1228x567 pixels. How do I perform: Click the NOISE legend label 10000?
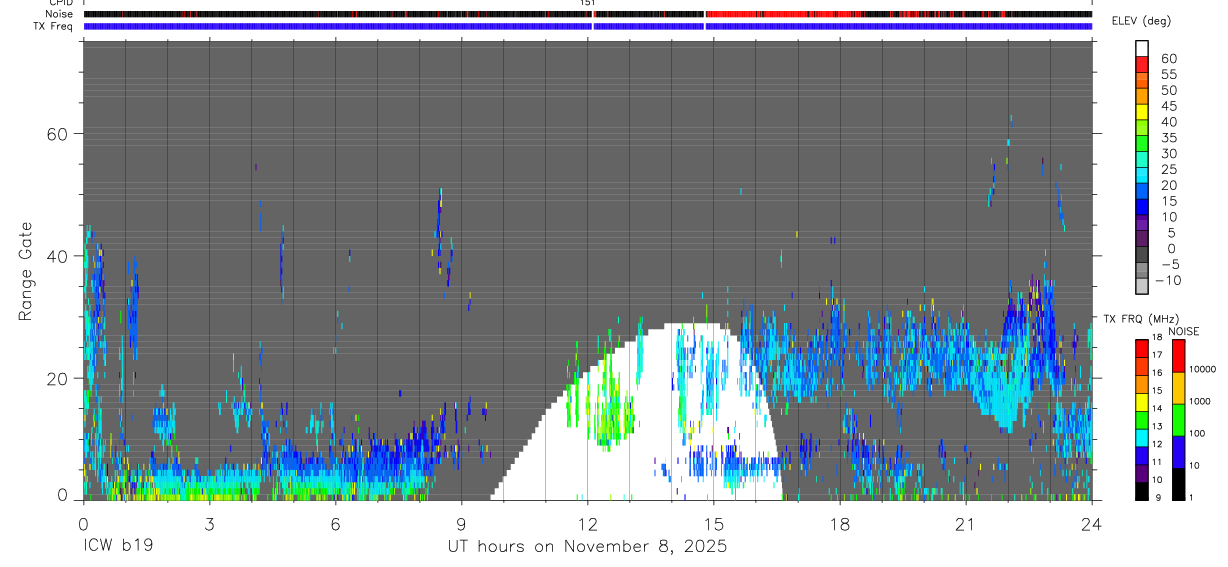click(x=1203, y=369)
